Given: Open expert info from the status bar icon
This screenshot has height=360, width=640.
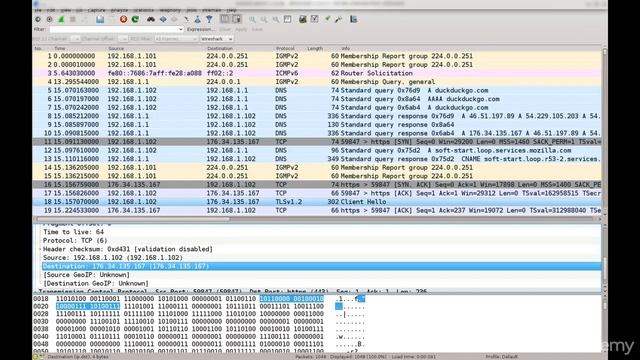Looking at the screenshot, I should point(35,356).
